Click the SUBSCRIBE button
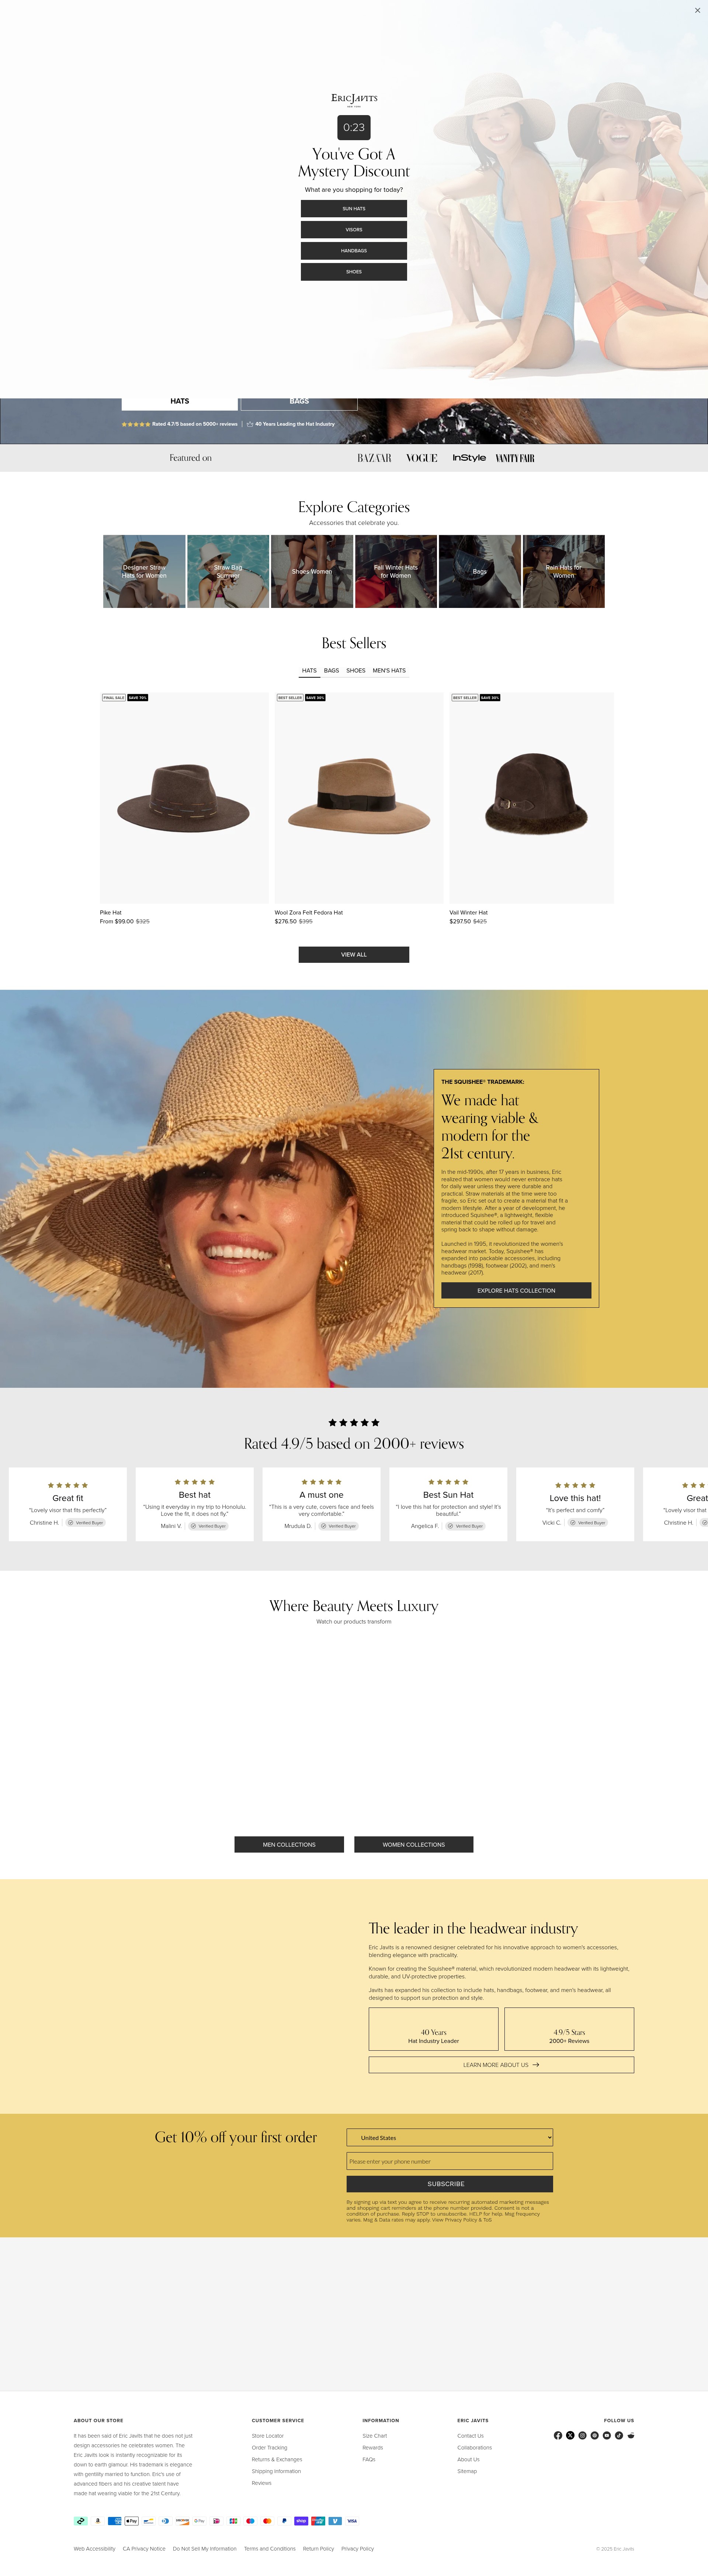The height and width of the screenshot is (2576, 708). (x=450, y=2184)
